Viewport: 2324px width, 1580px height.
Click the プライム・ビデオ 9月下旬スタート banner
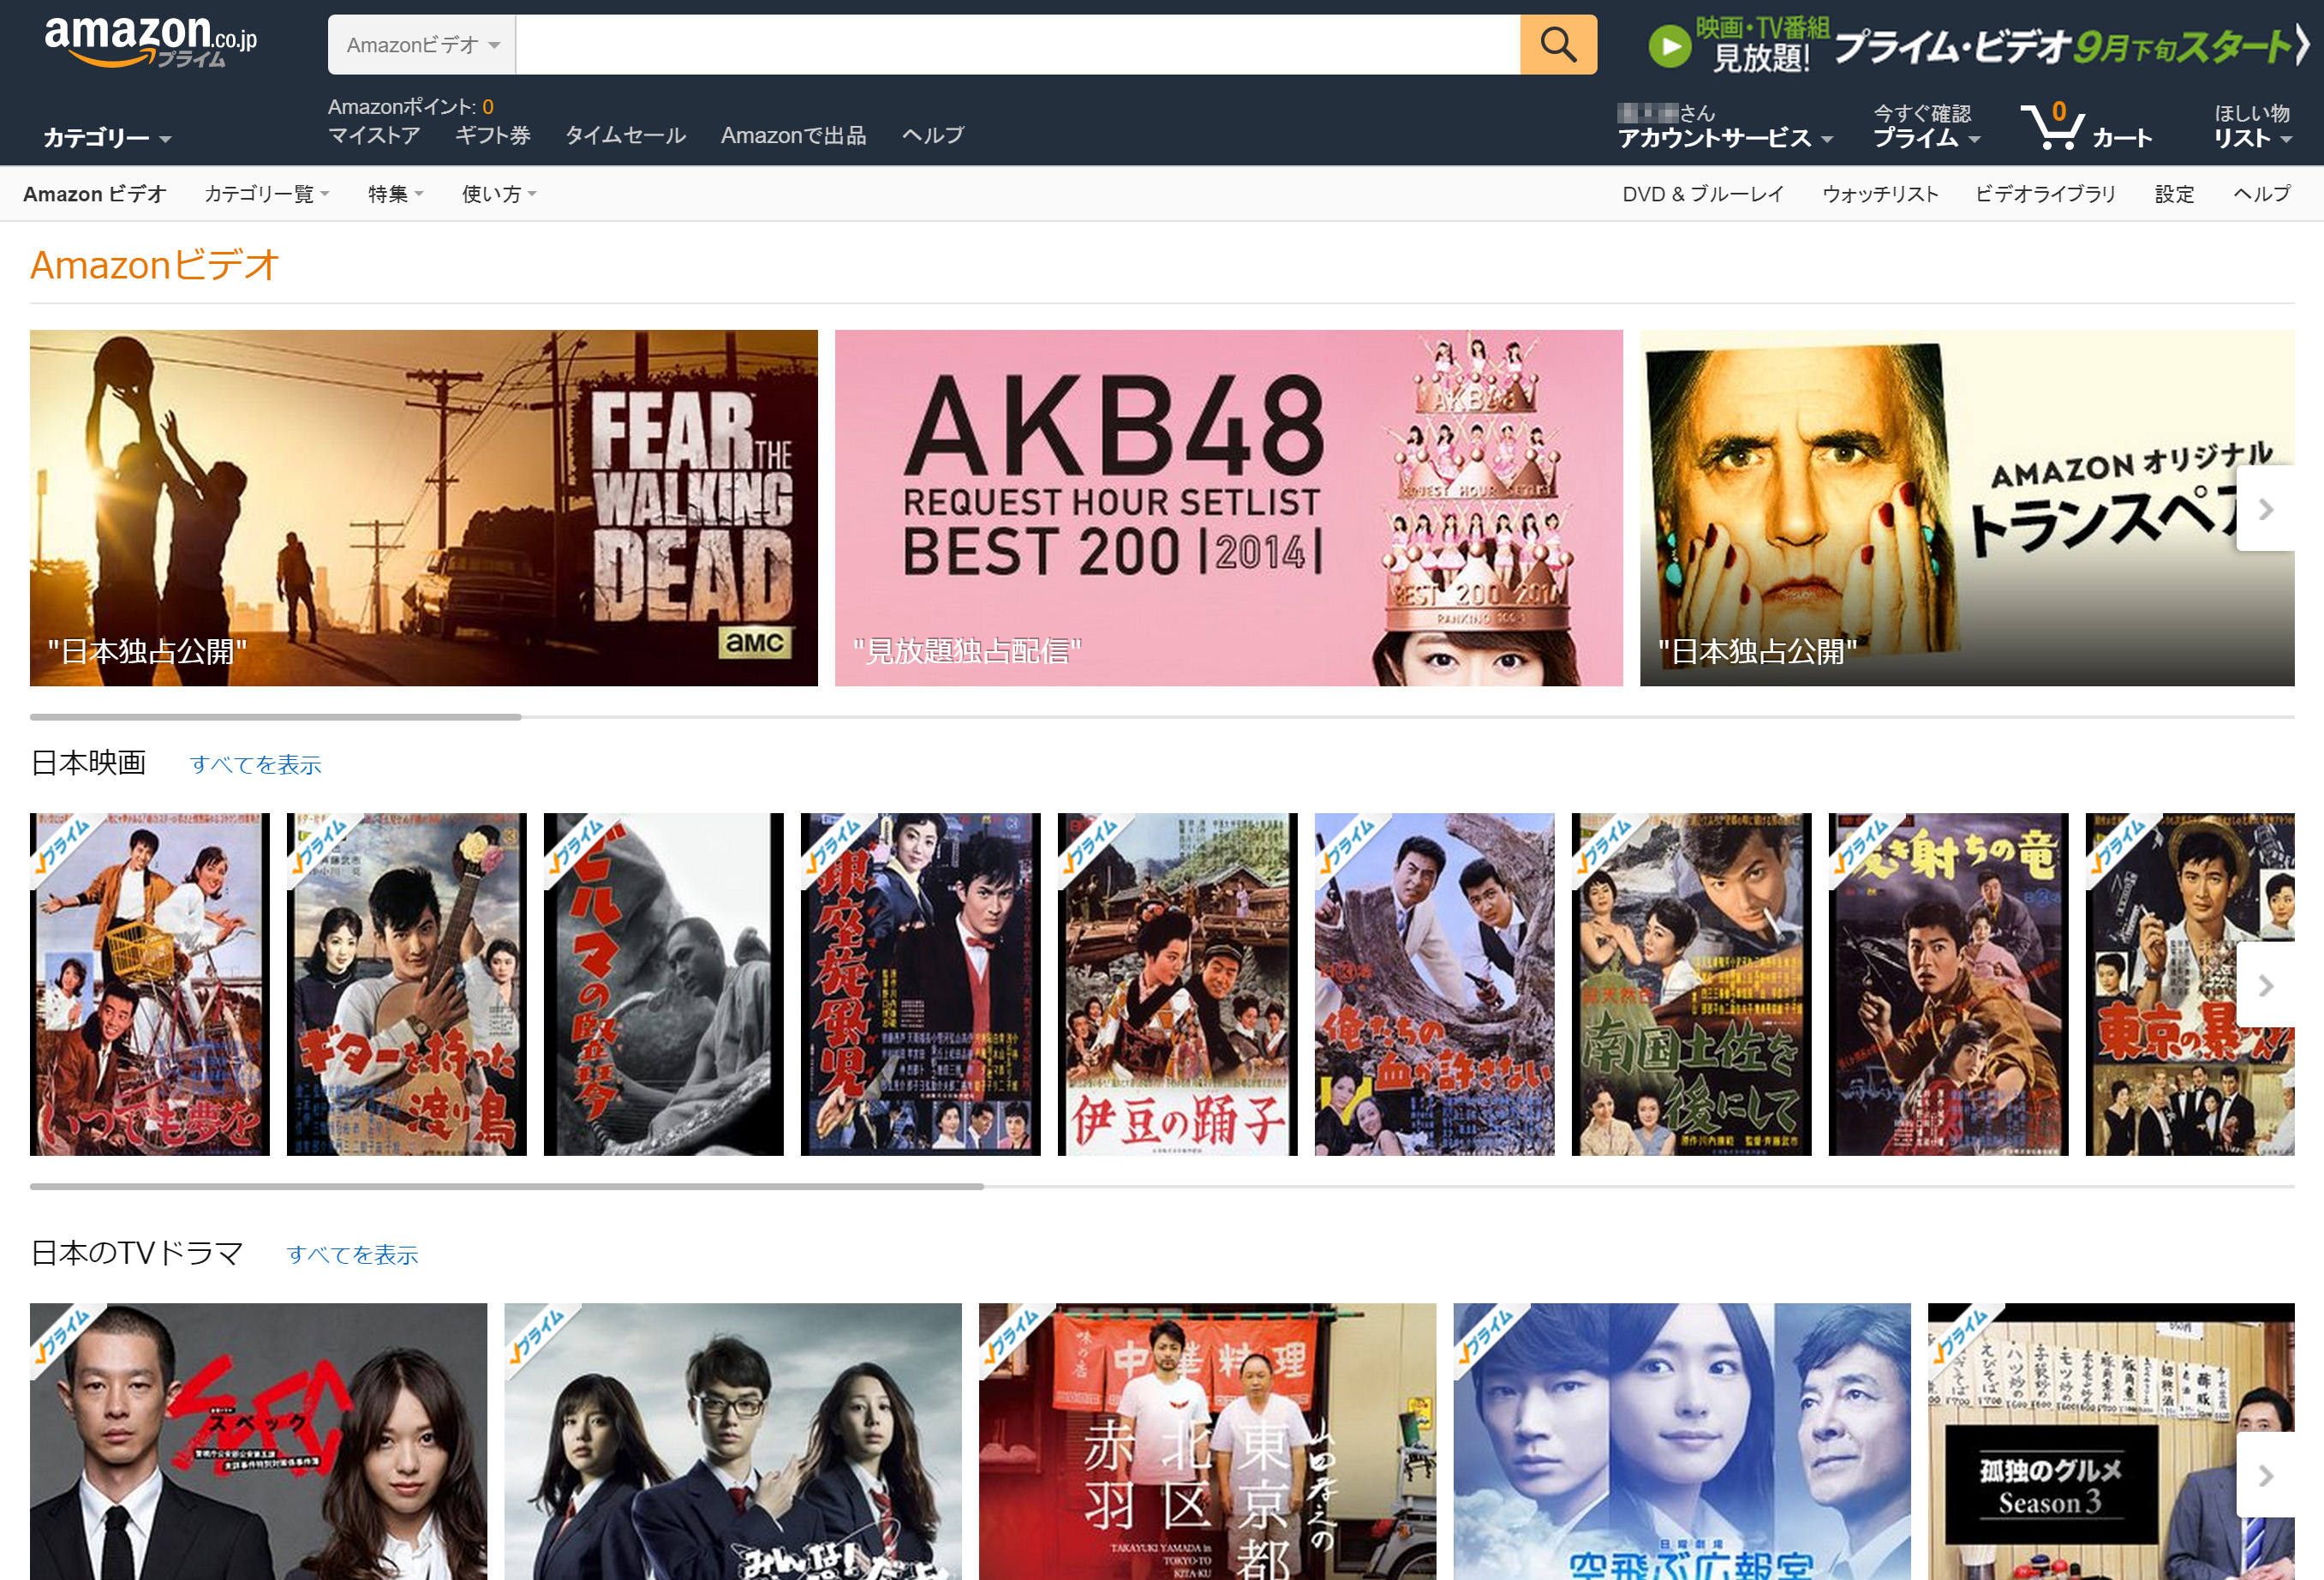pos(1979,46)
